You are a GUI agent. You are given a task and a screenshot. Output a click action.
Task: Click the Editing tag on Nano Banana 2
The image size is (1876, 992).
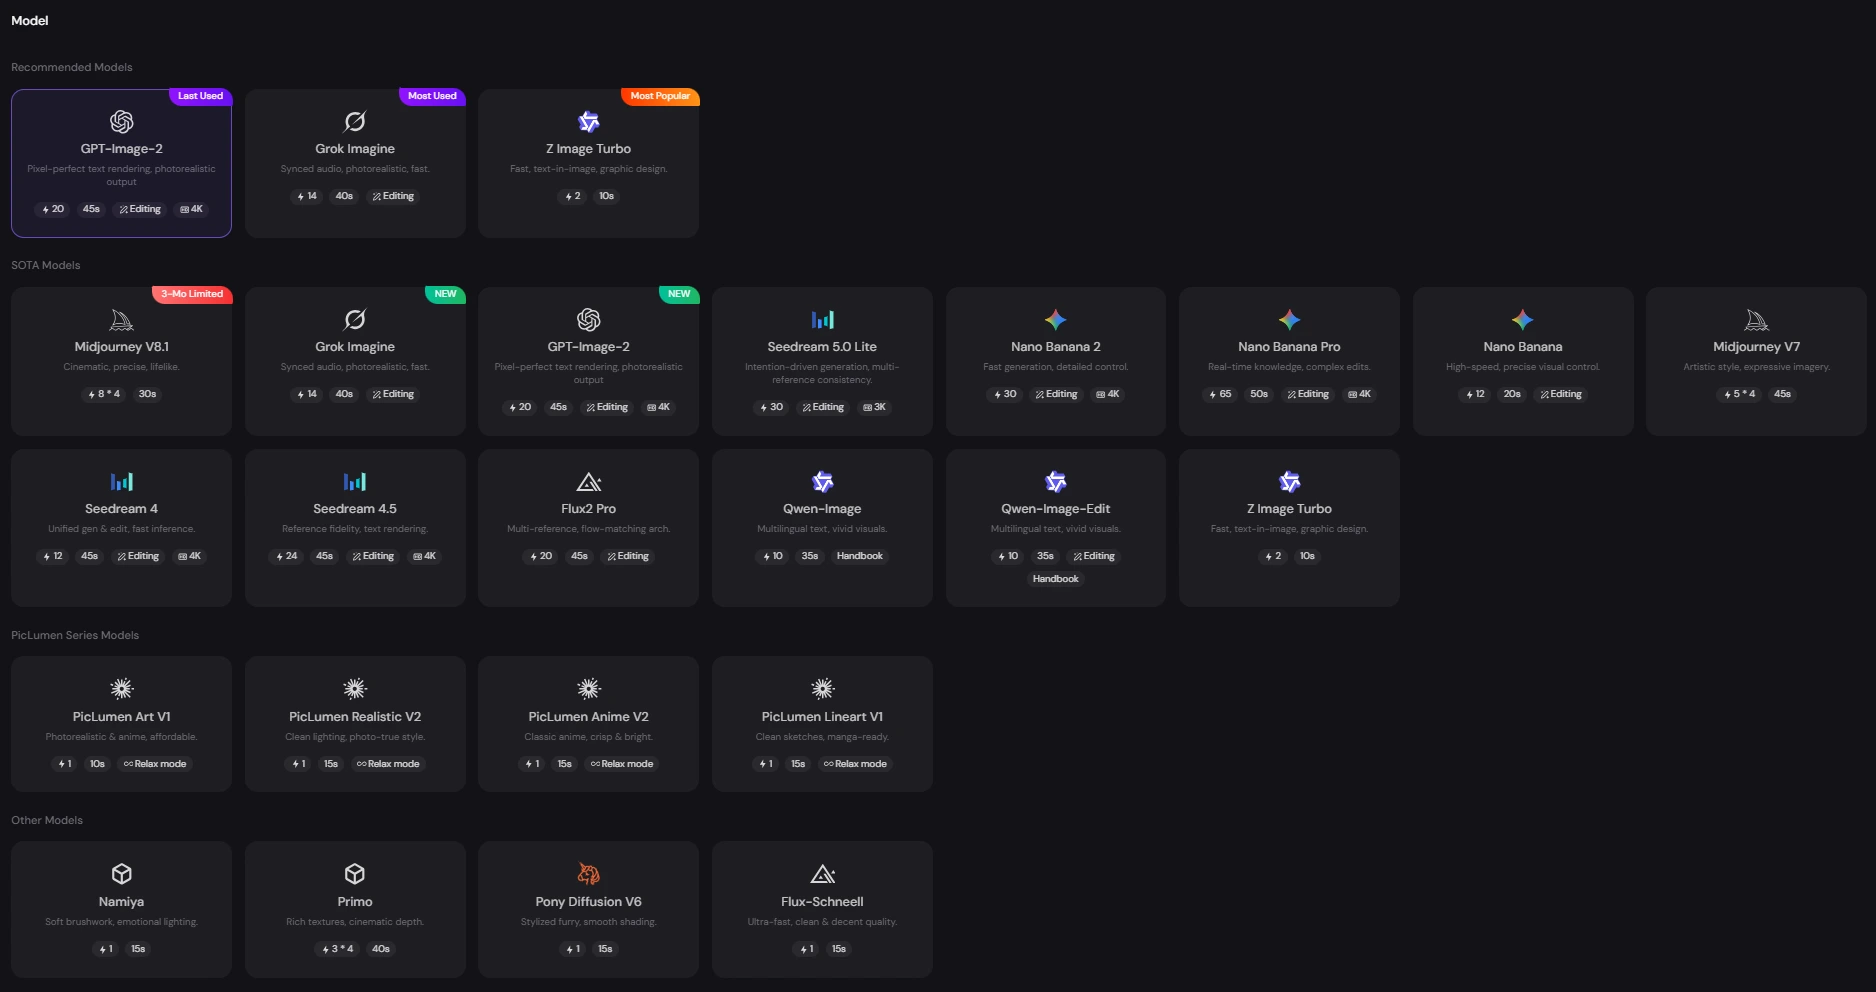(1056, 394)
